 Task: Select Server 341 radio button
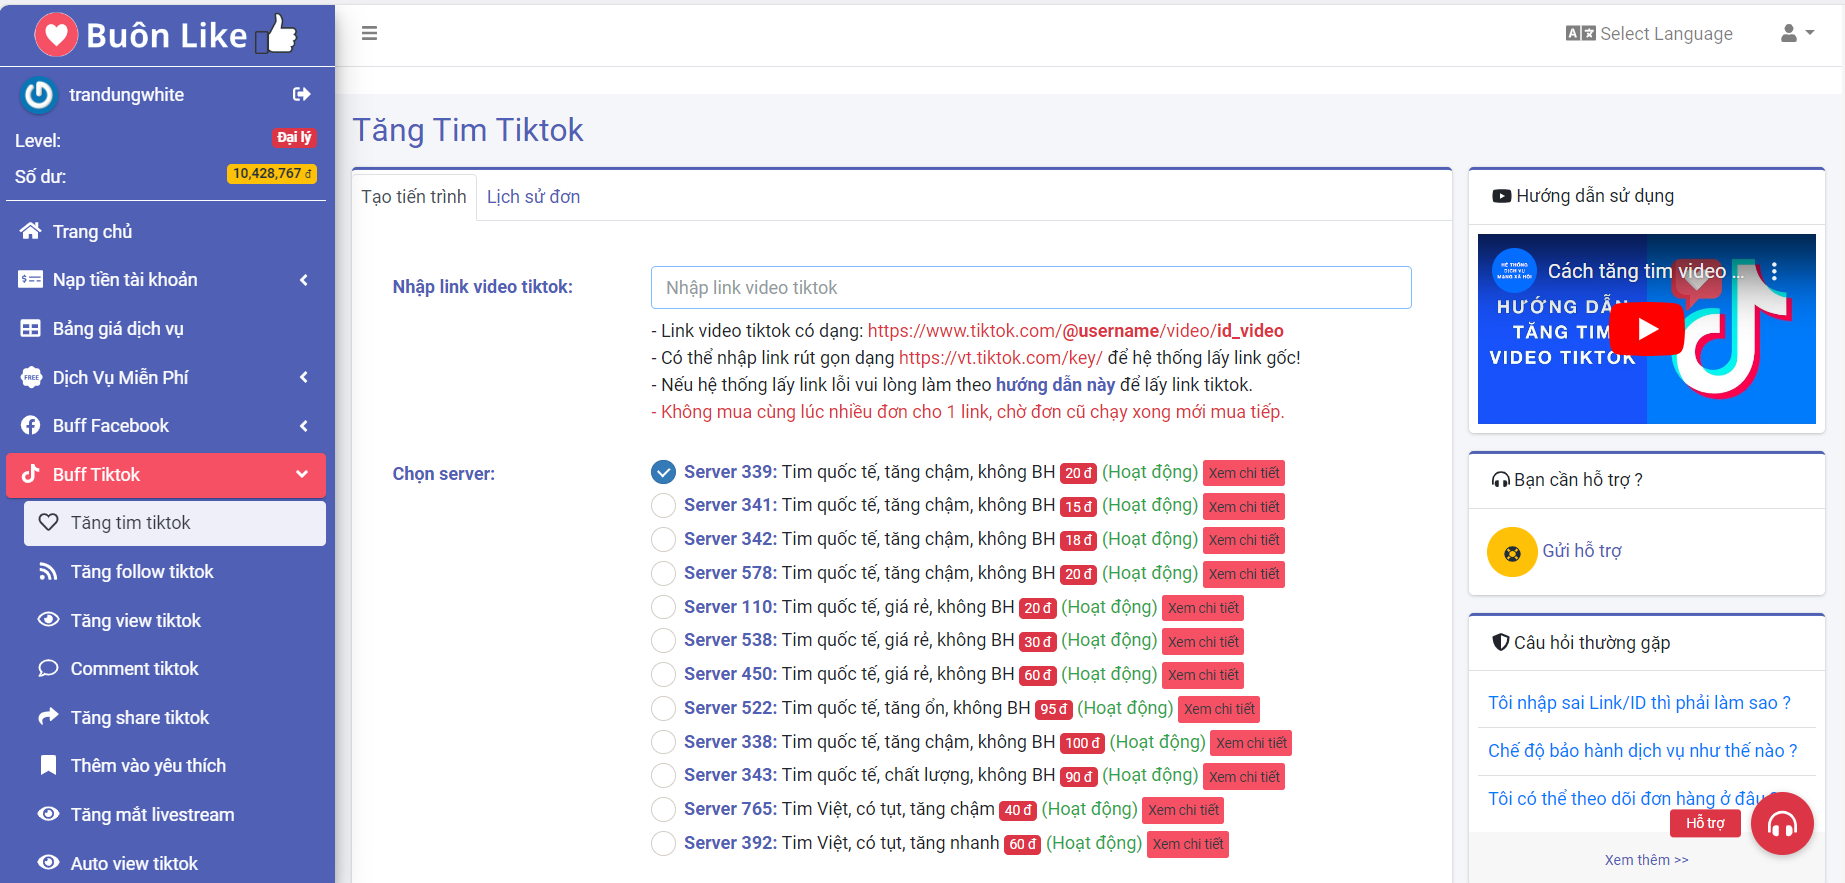tap(663, 506)
